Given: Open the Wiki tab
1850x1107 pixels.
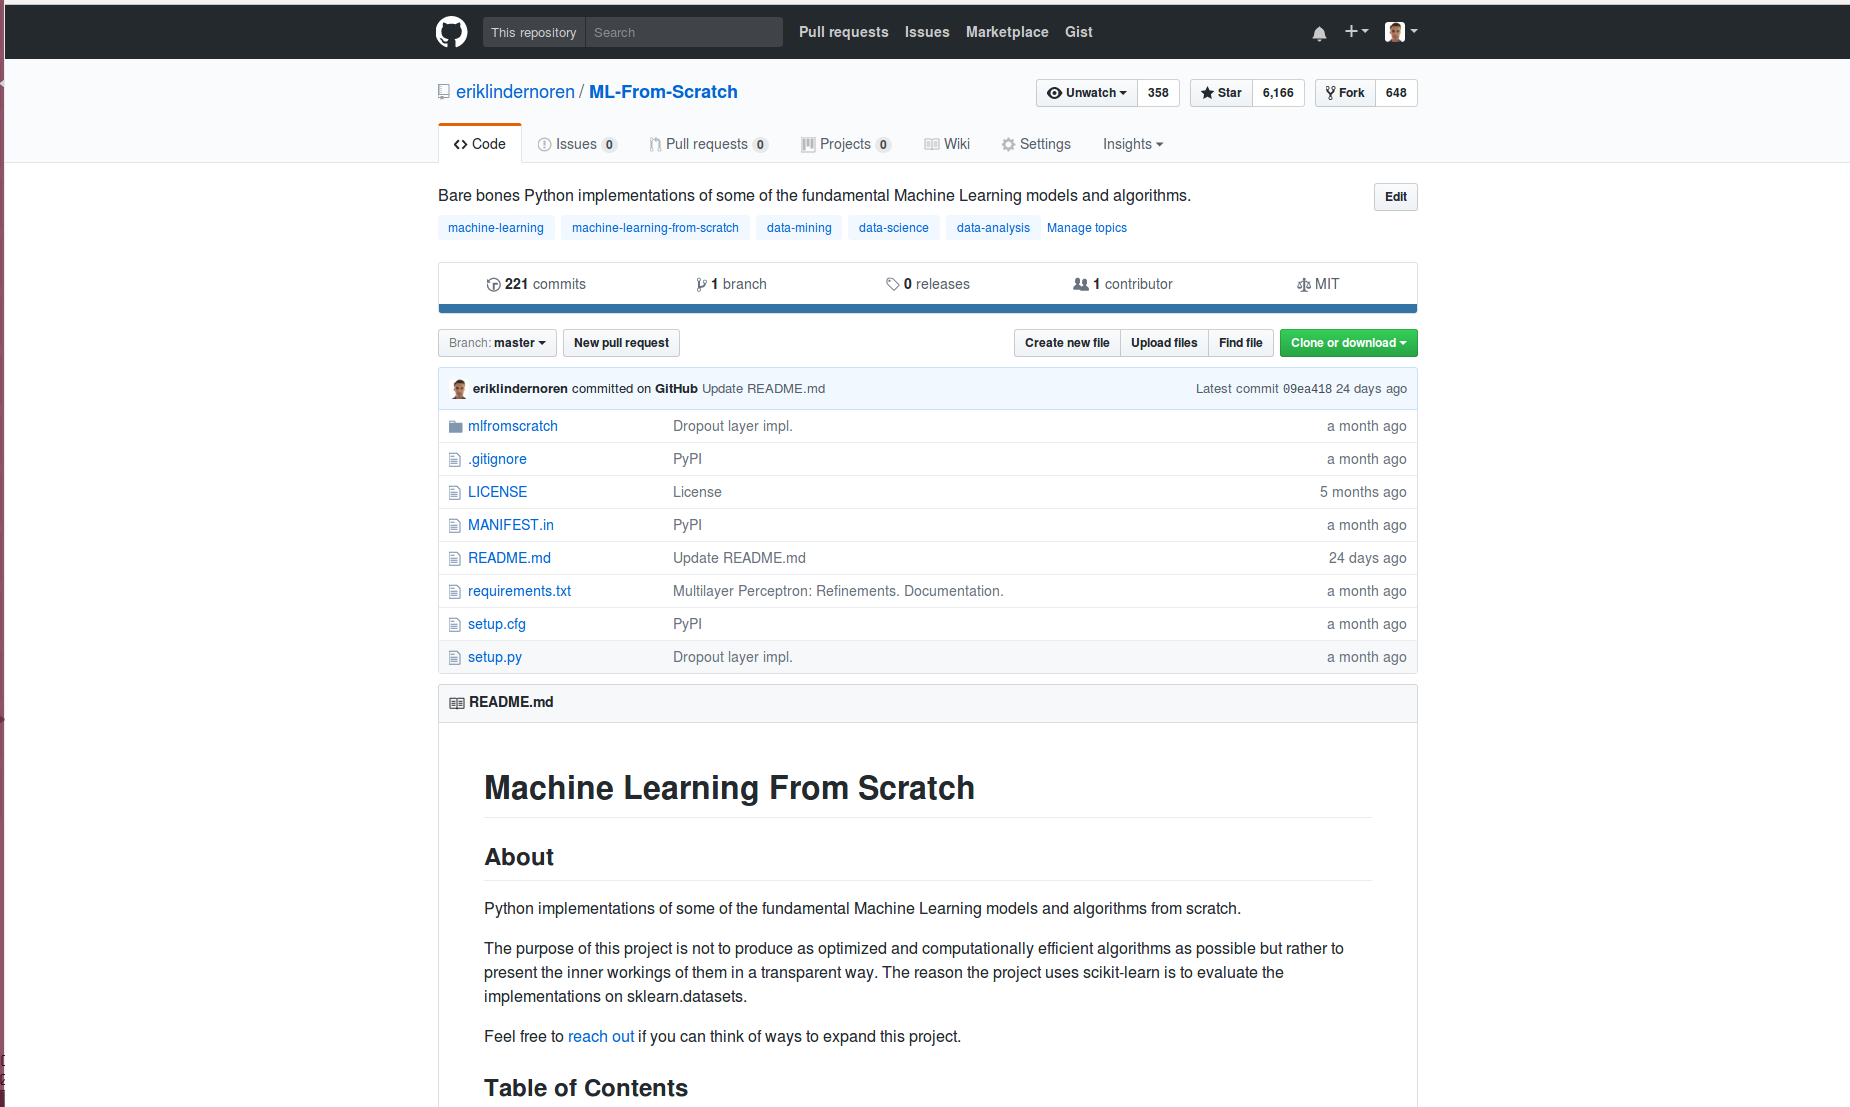Looking at the screenshot, I should (947, 144).
